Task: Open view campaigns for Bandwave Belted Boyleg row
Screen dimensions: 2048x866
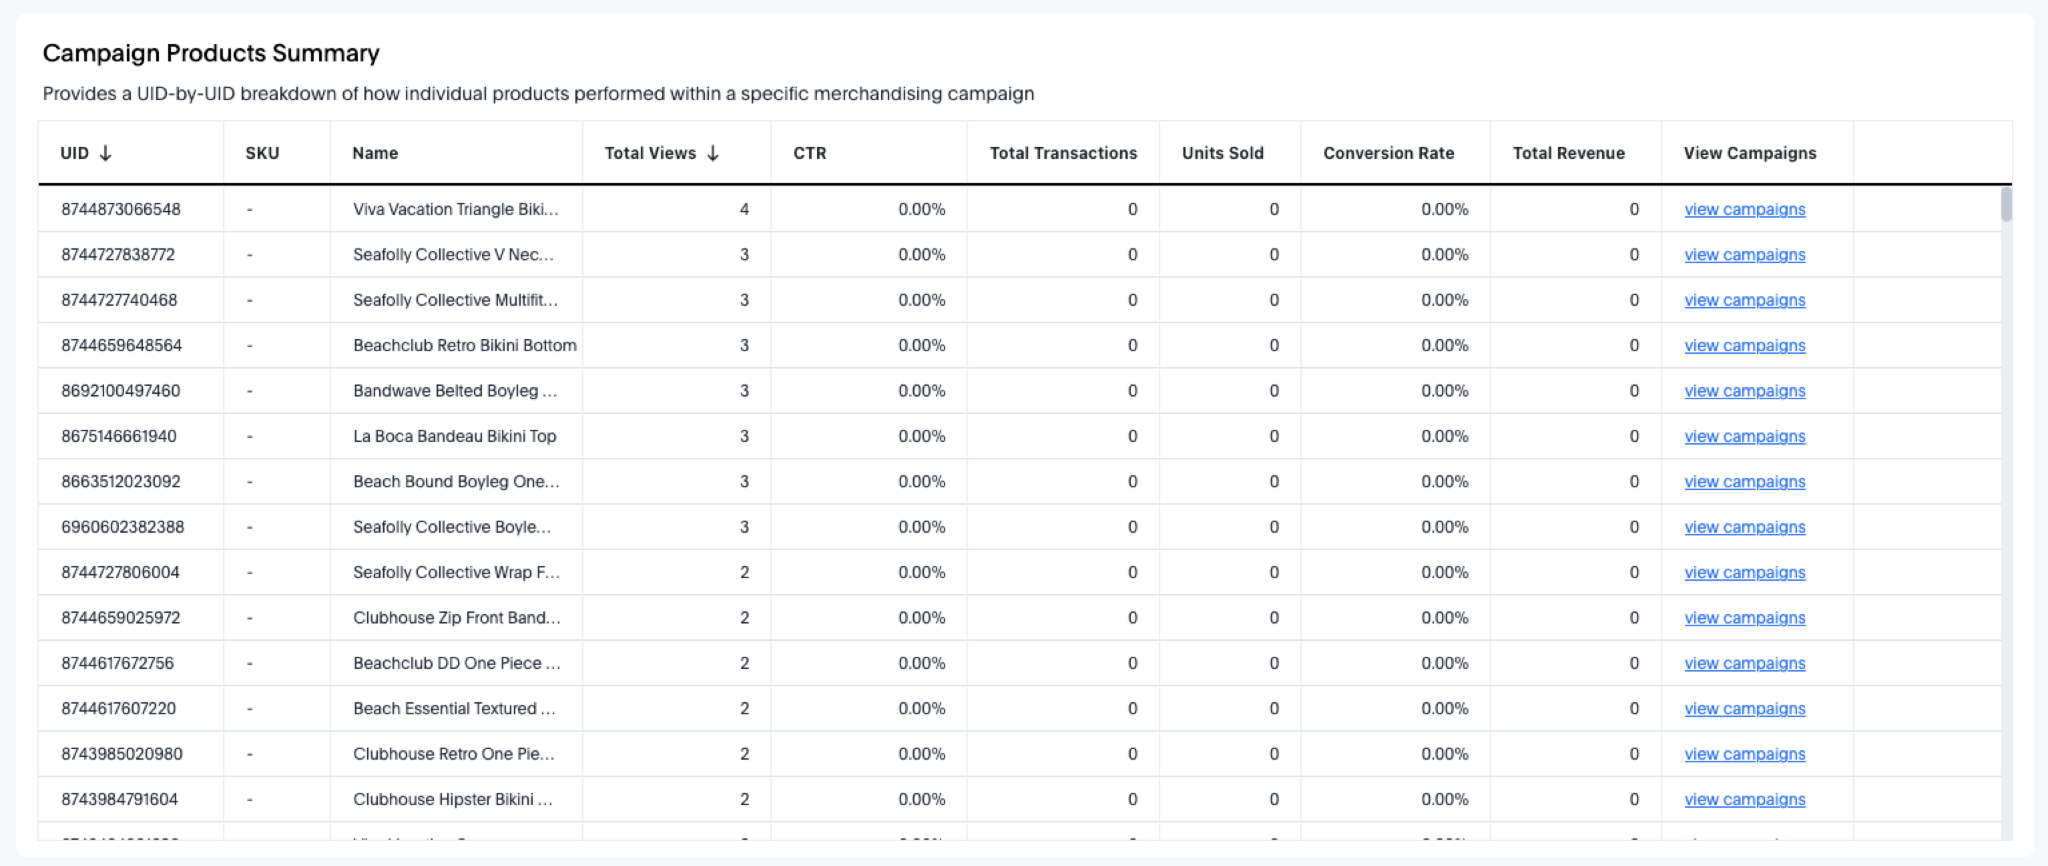Action: [x=1744, y=391]
